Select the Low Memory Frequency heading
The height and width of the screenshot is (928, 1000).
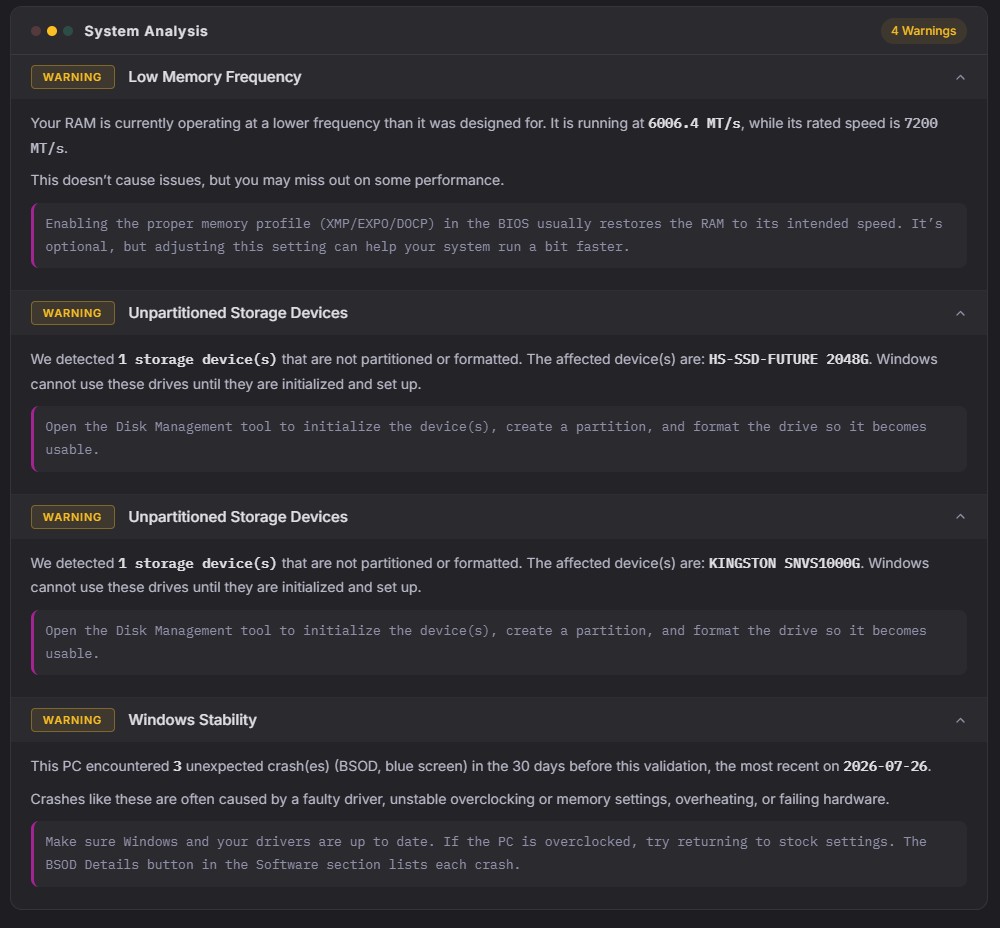click(215, 77)
